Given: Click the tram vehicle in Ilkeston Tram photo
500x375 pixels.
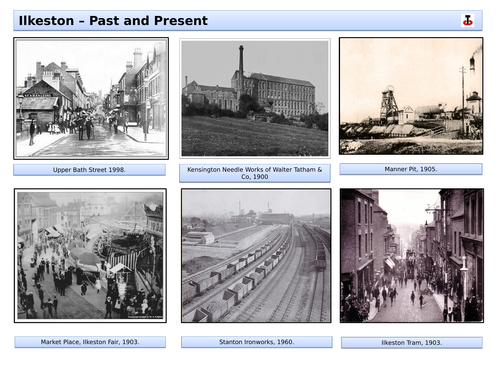Looking at the screenshot, I should pyautogui.click(x=410, y=264).
